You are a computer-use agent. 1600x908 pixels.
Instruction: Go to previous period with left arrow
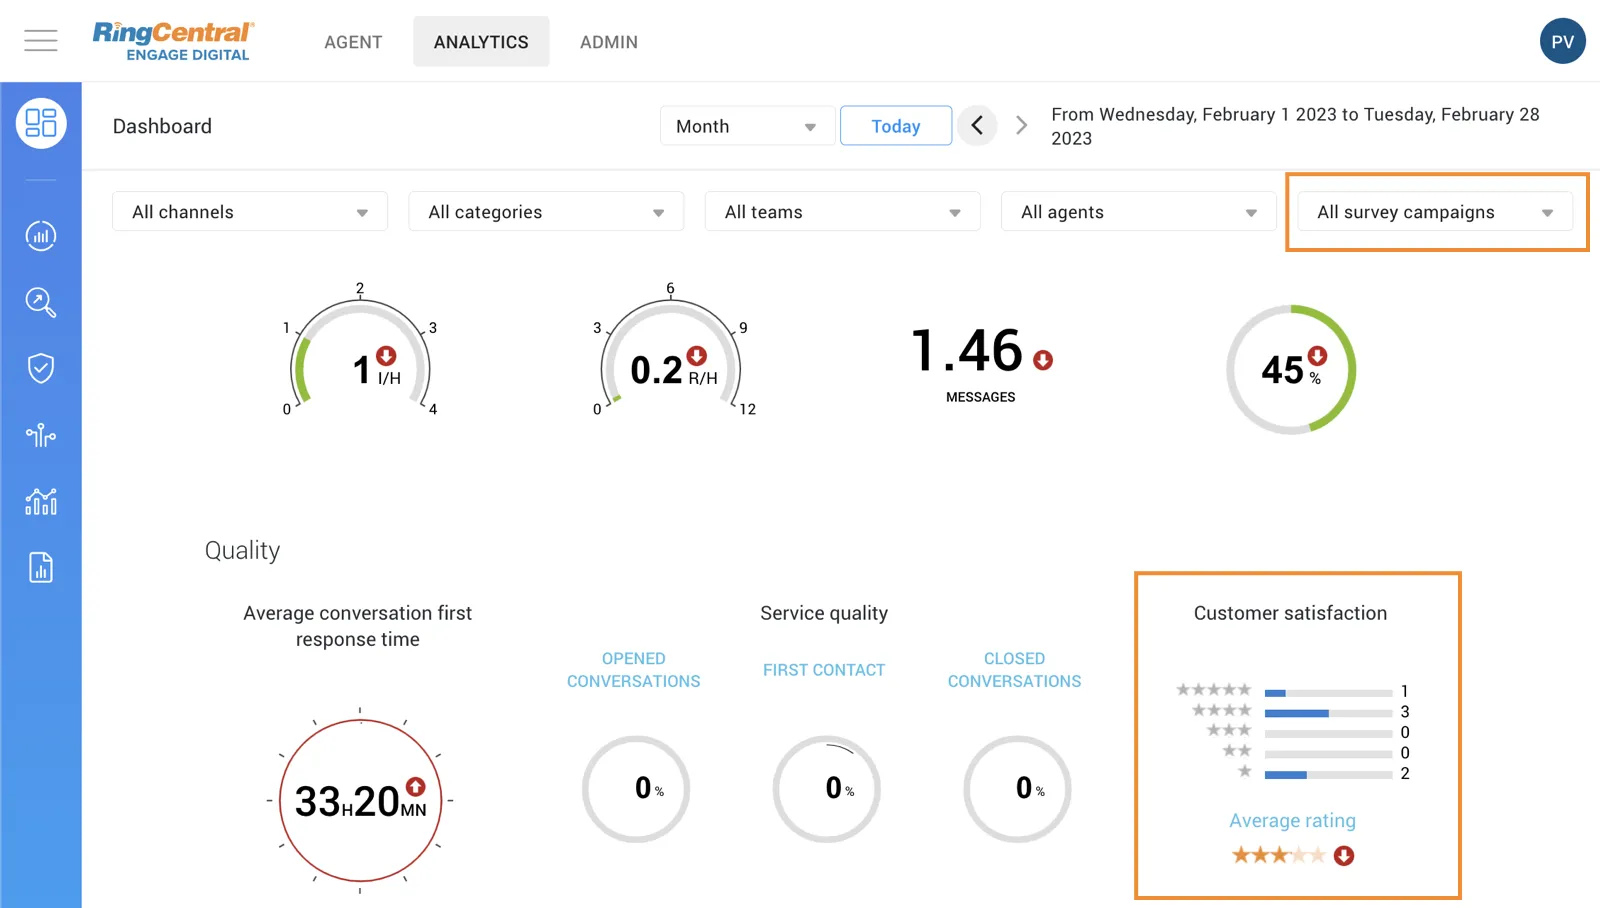click(977, 126)
